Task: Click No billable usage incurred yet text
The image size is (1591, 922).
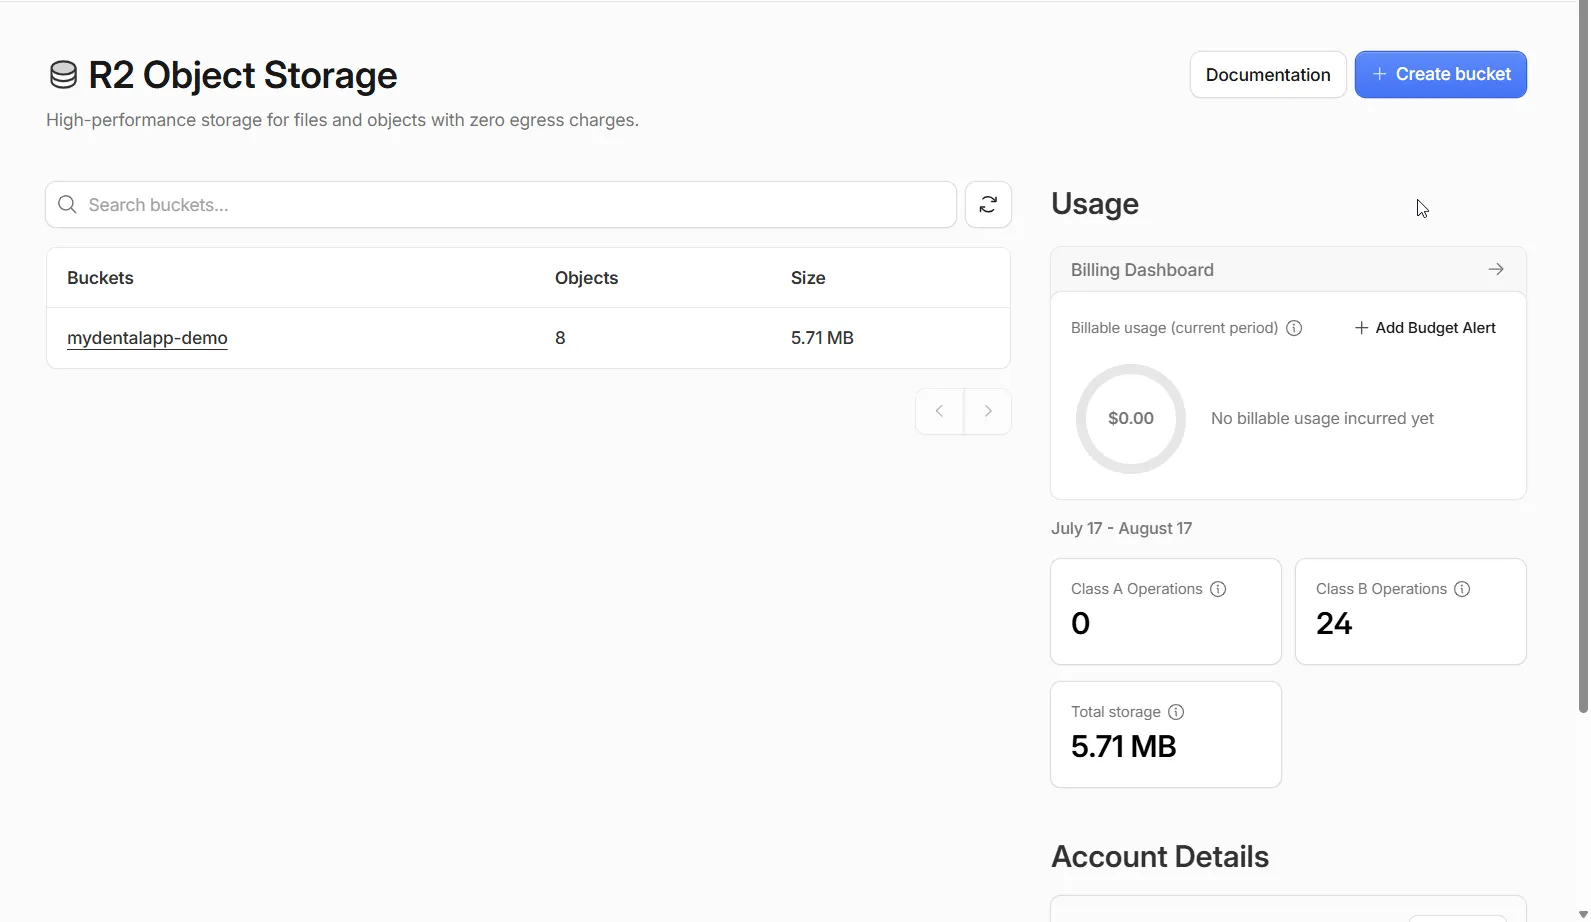Action: pyautogui.click(x=1322, y=419)
